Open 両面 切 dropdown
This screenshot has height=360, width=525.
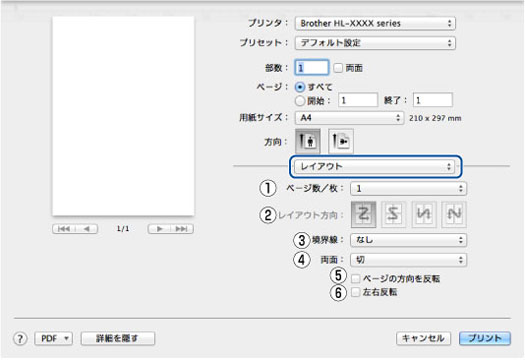tap(408, 260)
